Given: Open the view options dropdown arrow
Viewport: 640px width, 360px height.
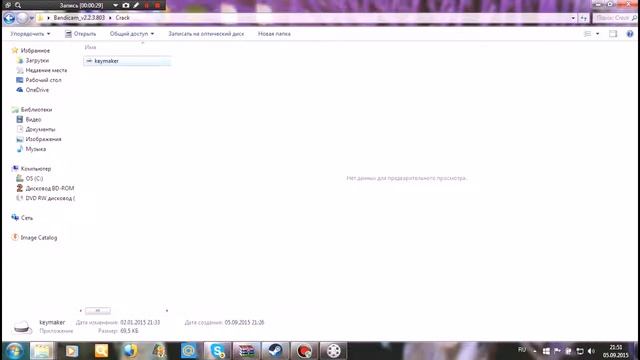Looking at the screenshot, I should pyautogui.click(x=598, y=34).
